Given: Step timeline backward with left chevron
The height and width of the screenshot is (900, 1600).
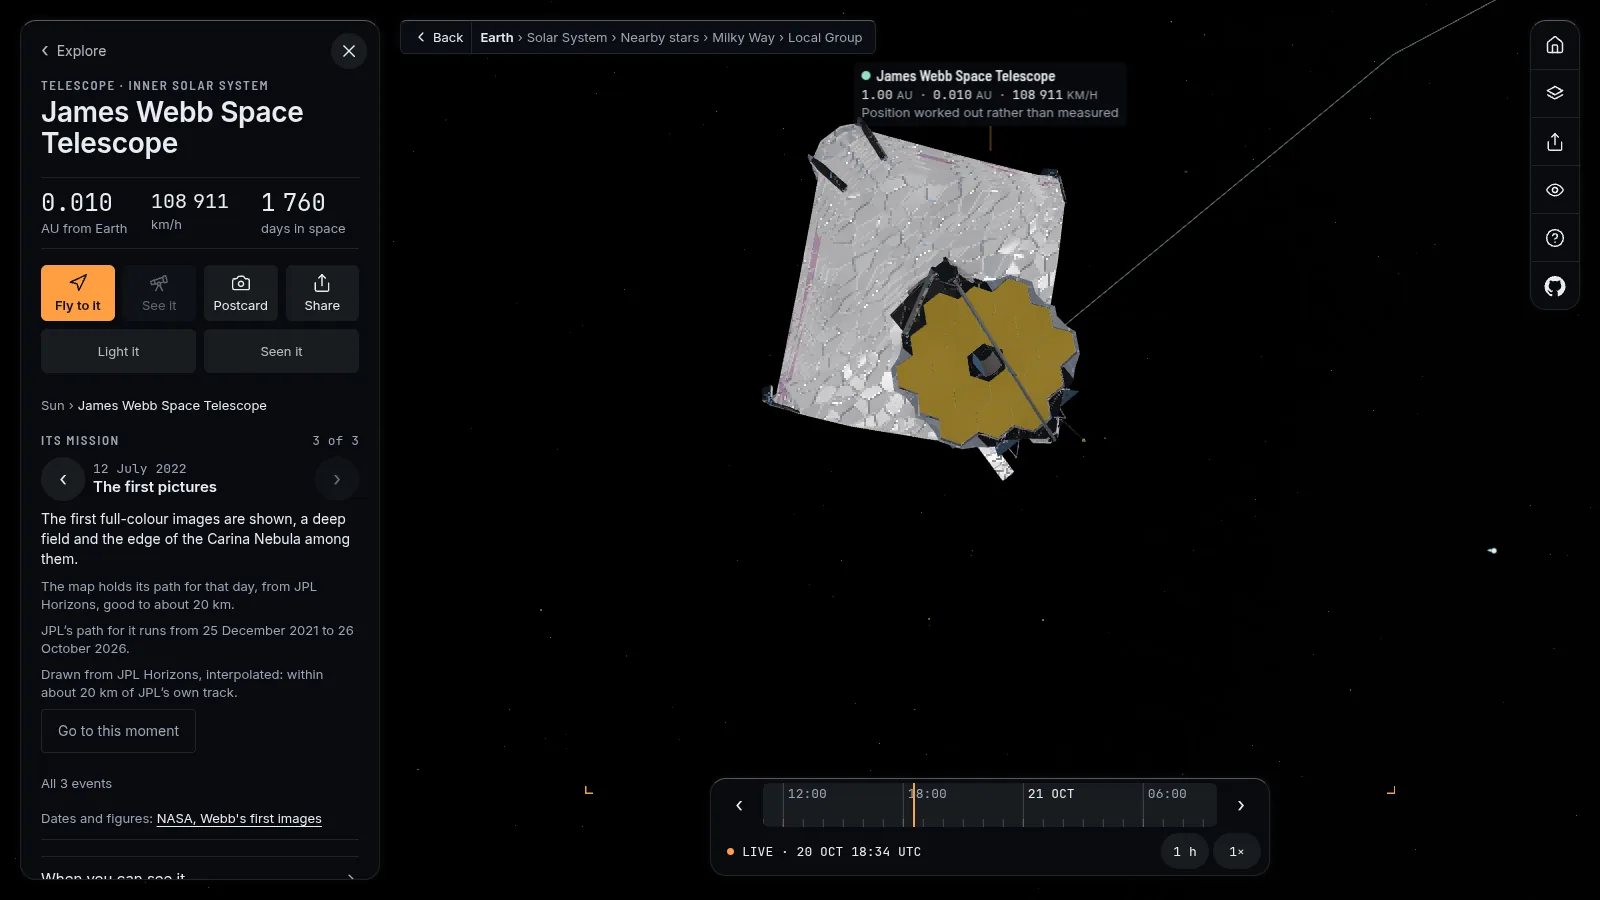Looking at the screenshot, I should 739,805.
